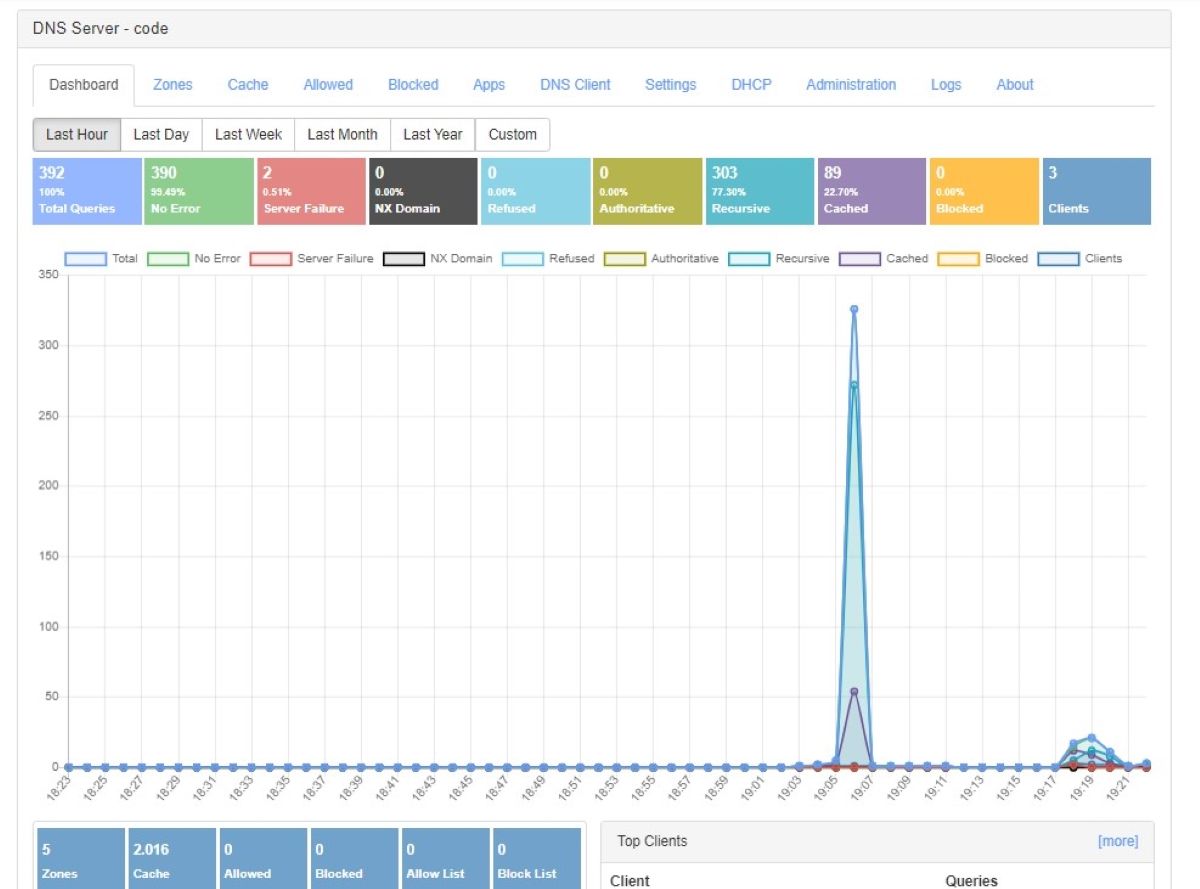This screenshot has width=1200, height=889.
Task: Toggle Total series in chart legend
Action: 102,259
